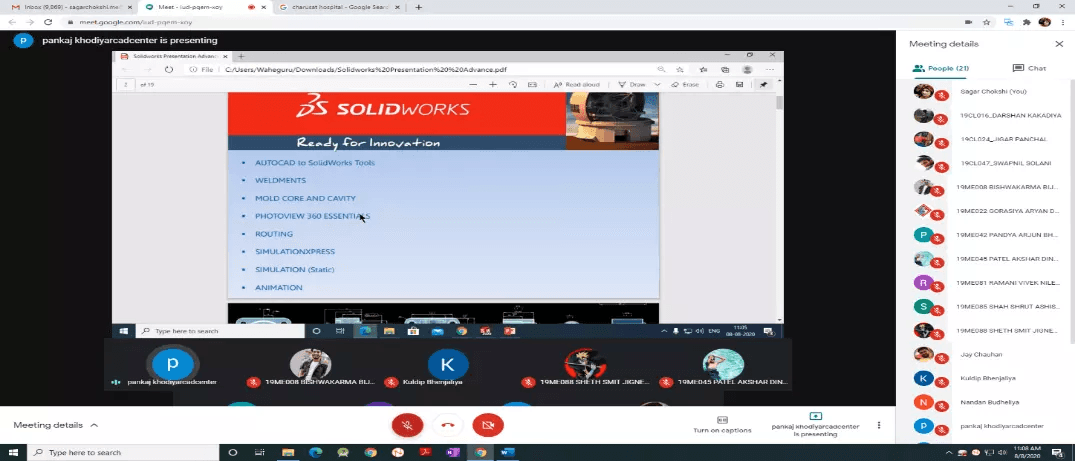Select Nandan Budheliya in People list
Viewport: 1075px width, 461px height.
click(x=985, y=402)
